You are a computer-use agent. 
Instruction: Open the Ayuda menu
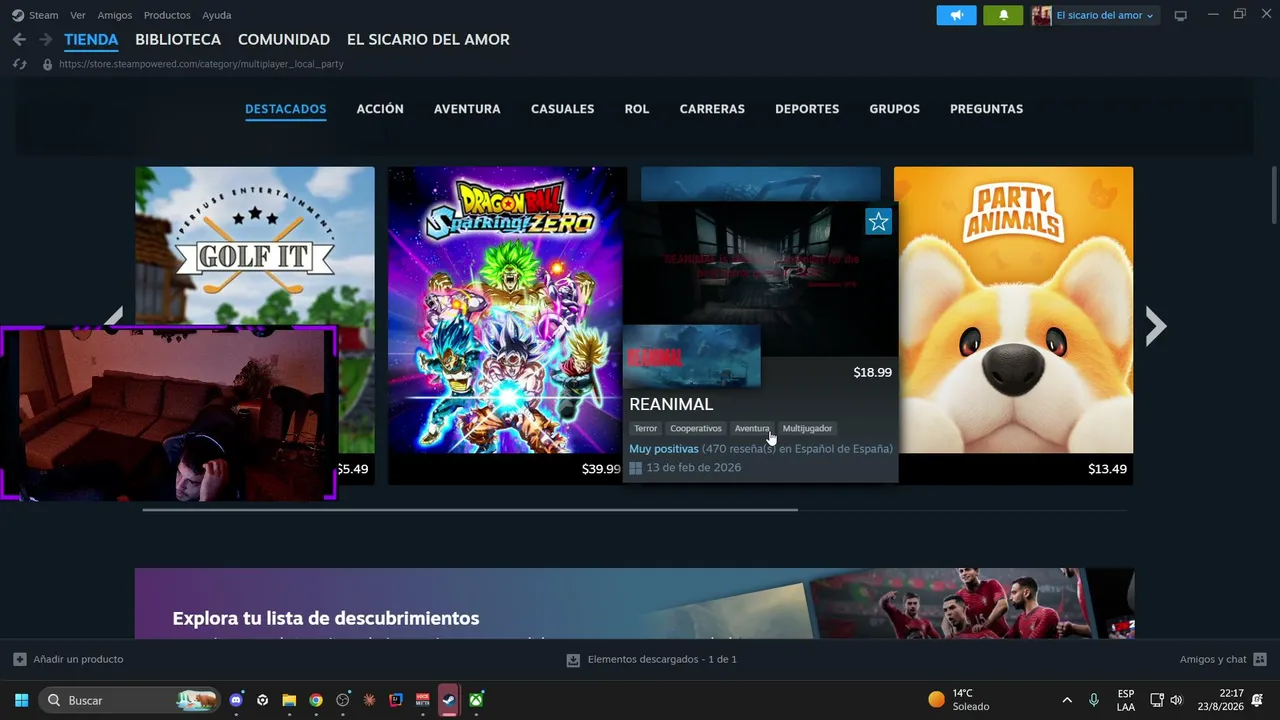(x=217, y=15)
